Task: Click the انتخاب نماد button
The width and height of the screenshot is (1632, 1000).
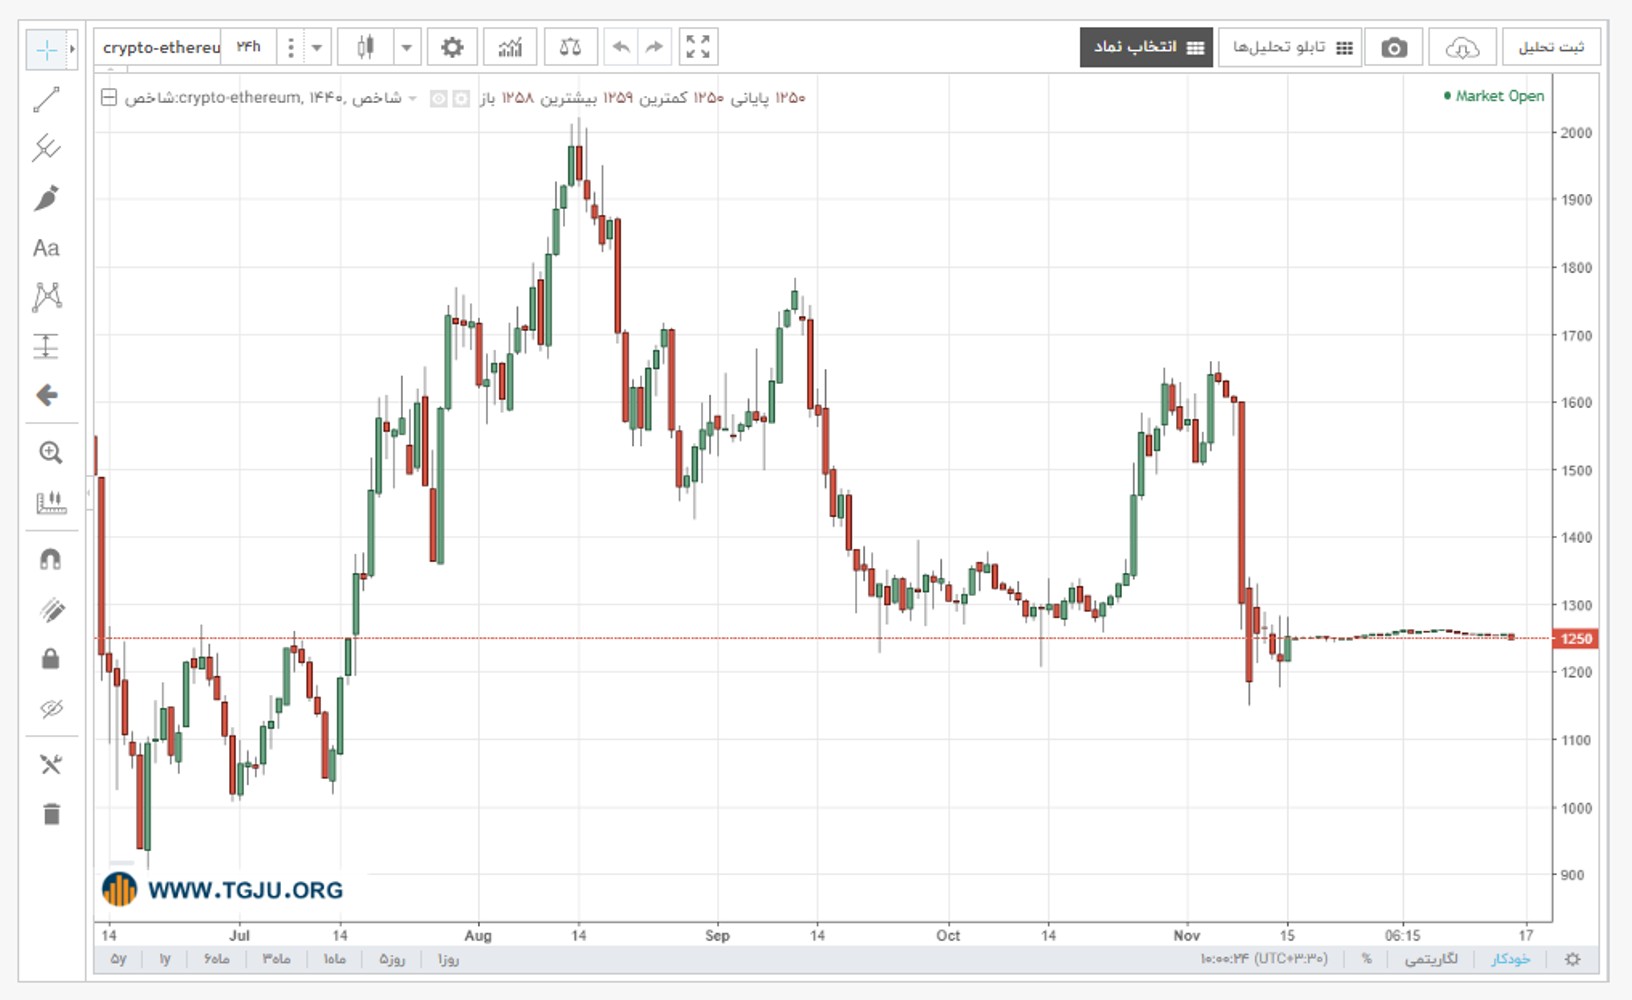Action: pyautogui.click(x=1147, y=47)
